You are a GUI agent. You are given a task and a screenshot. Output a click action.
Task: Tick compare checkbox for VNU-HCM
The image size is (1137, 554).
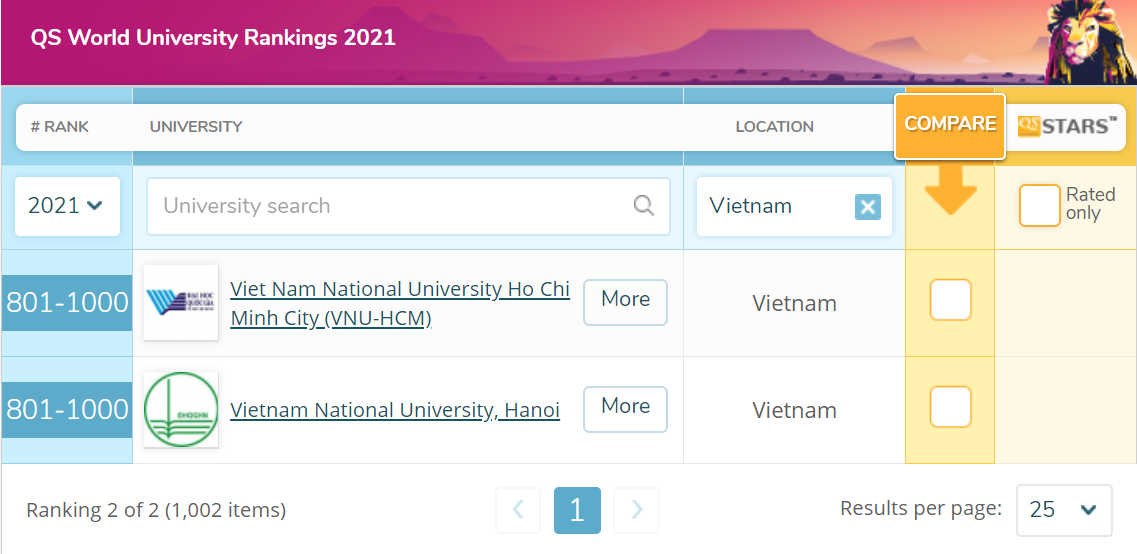[x=950, y=300]
